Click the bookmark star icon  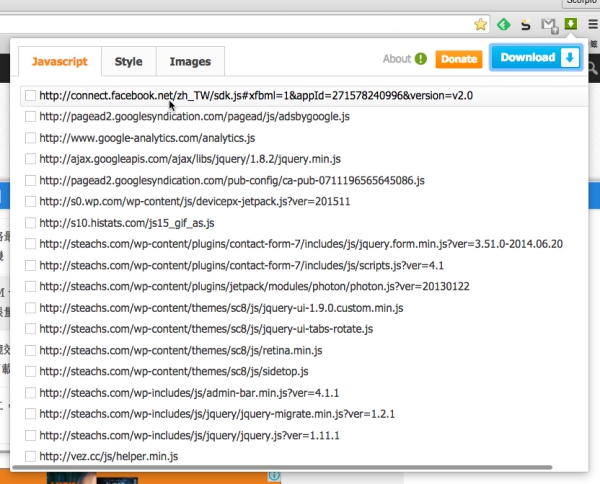[480, 24]
